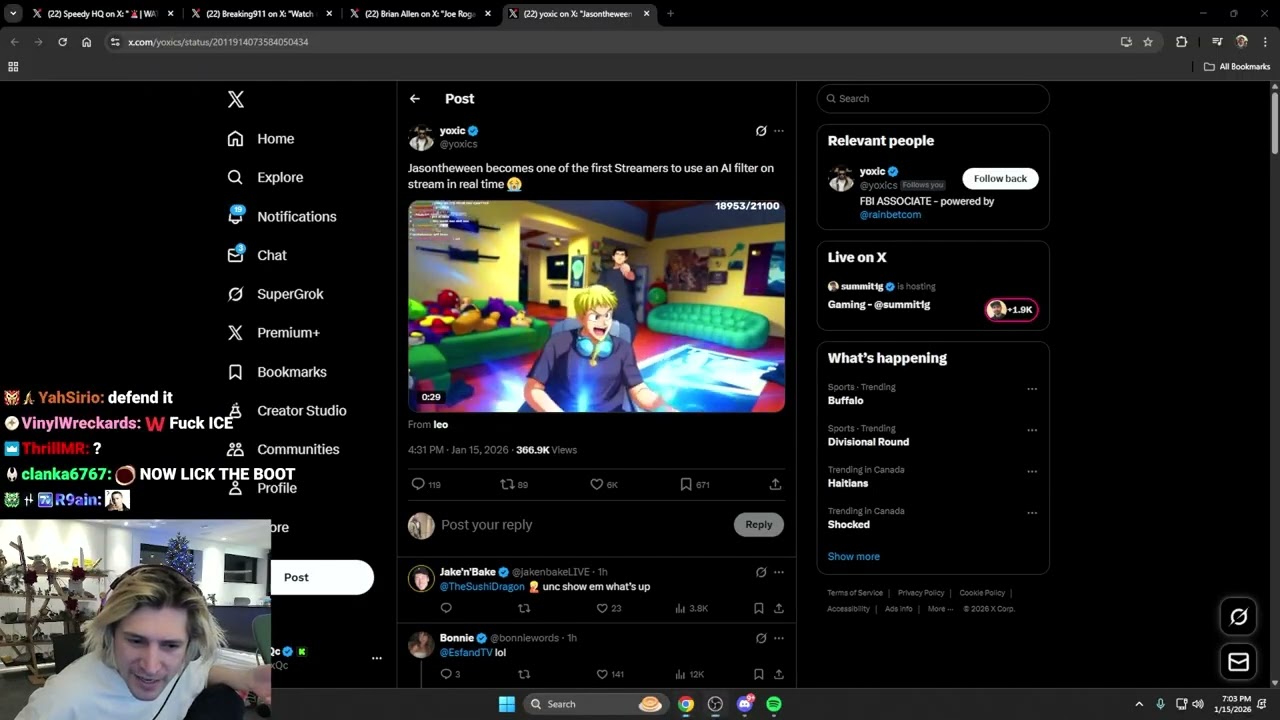Open Explore in X sidebar

(x=265, y=177)
